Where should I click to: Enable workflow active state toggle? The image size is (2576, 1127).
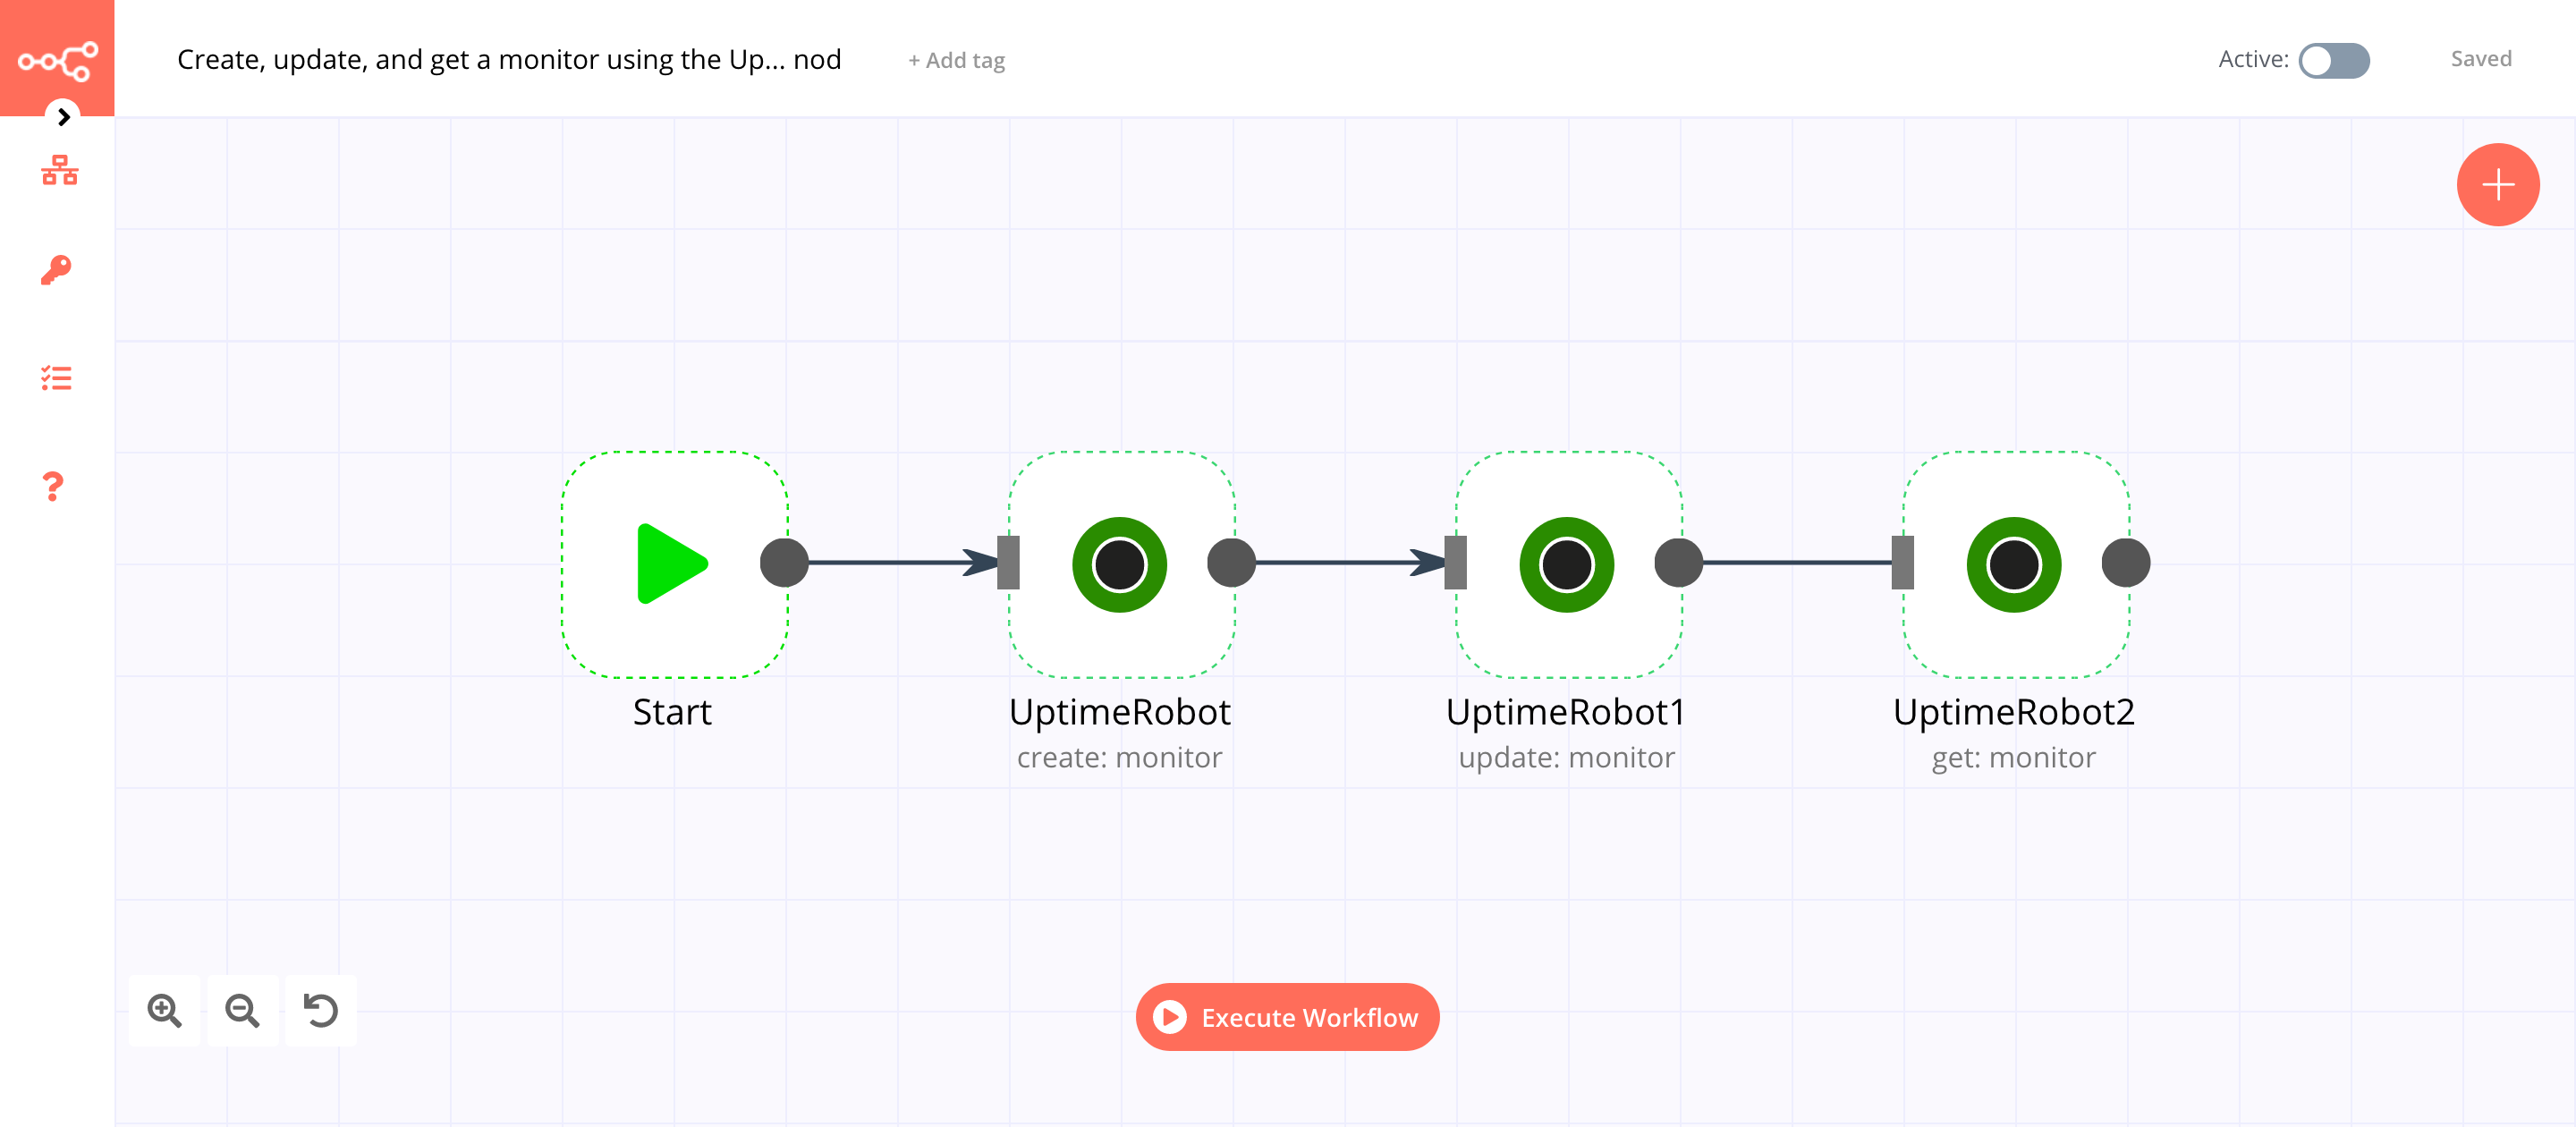[x=2334, y=59]
